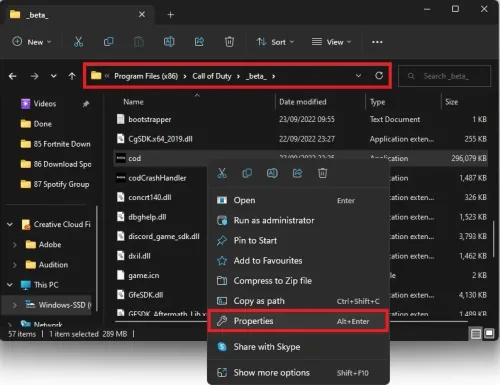Expand the Adobe folder in sidebar
This screenshot has width=500, height=385.
pos(14,245)
